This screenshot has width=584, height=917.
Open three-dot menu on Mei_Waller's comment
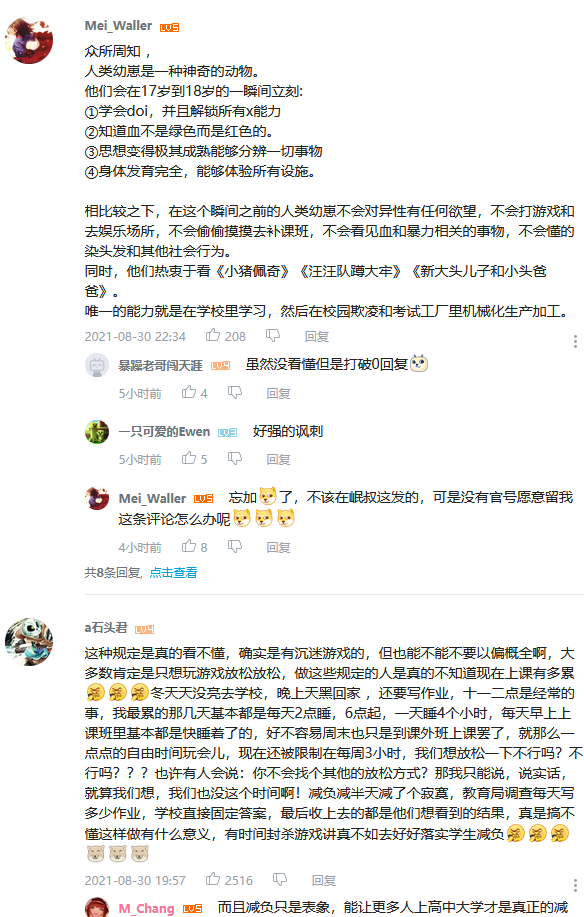click(x=575, y=341)
